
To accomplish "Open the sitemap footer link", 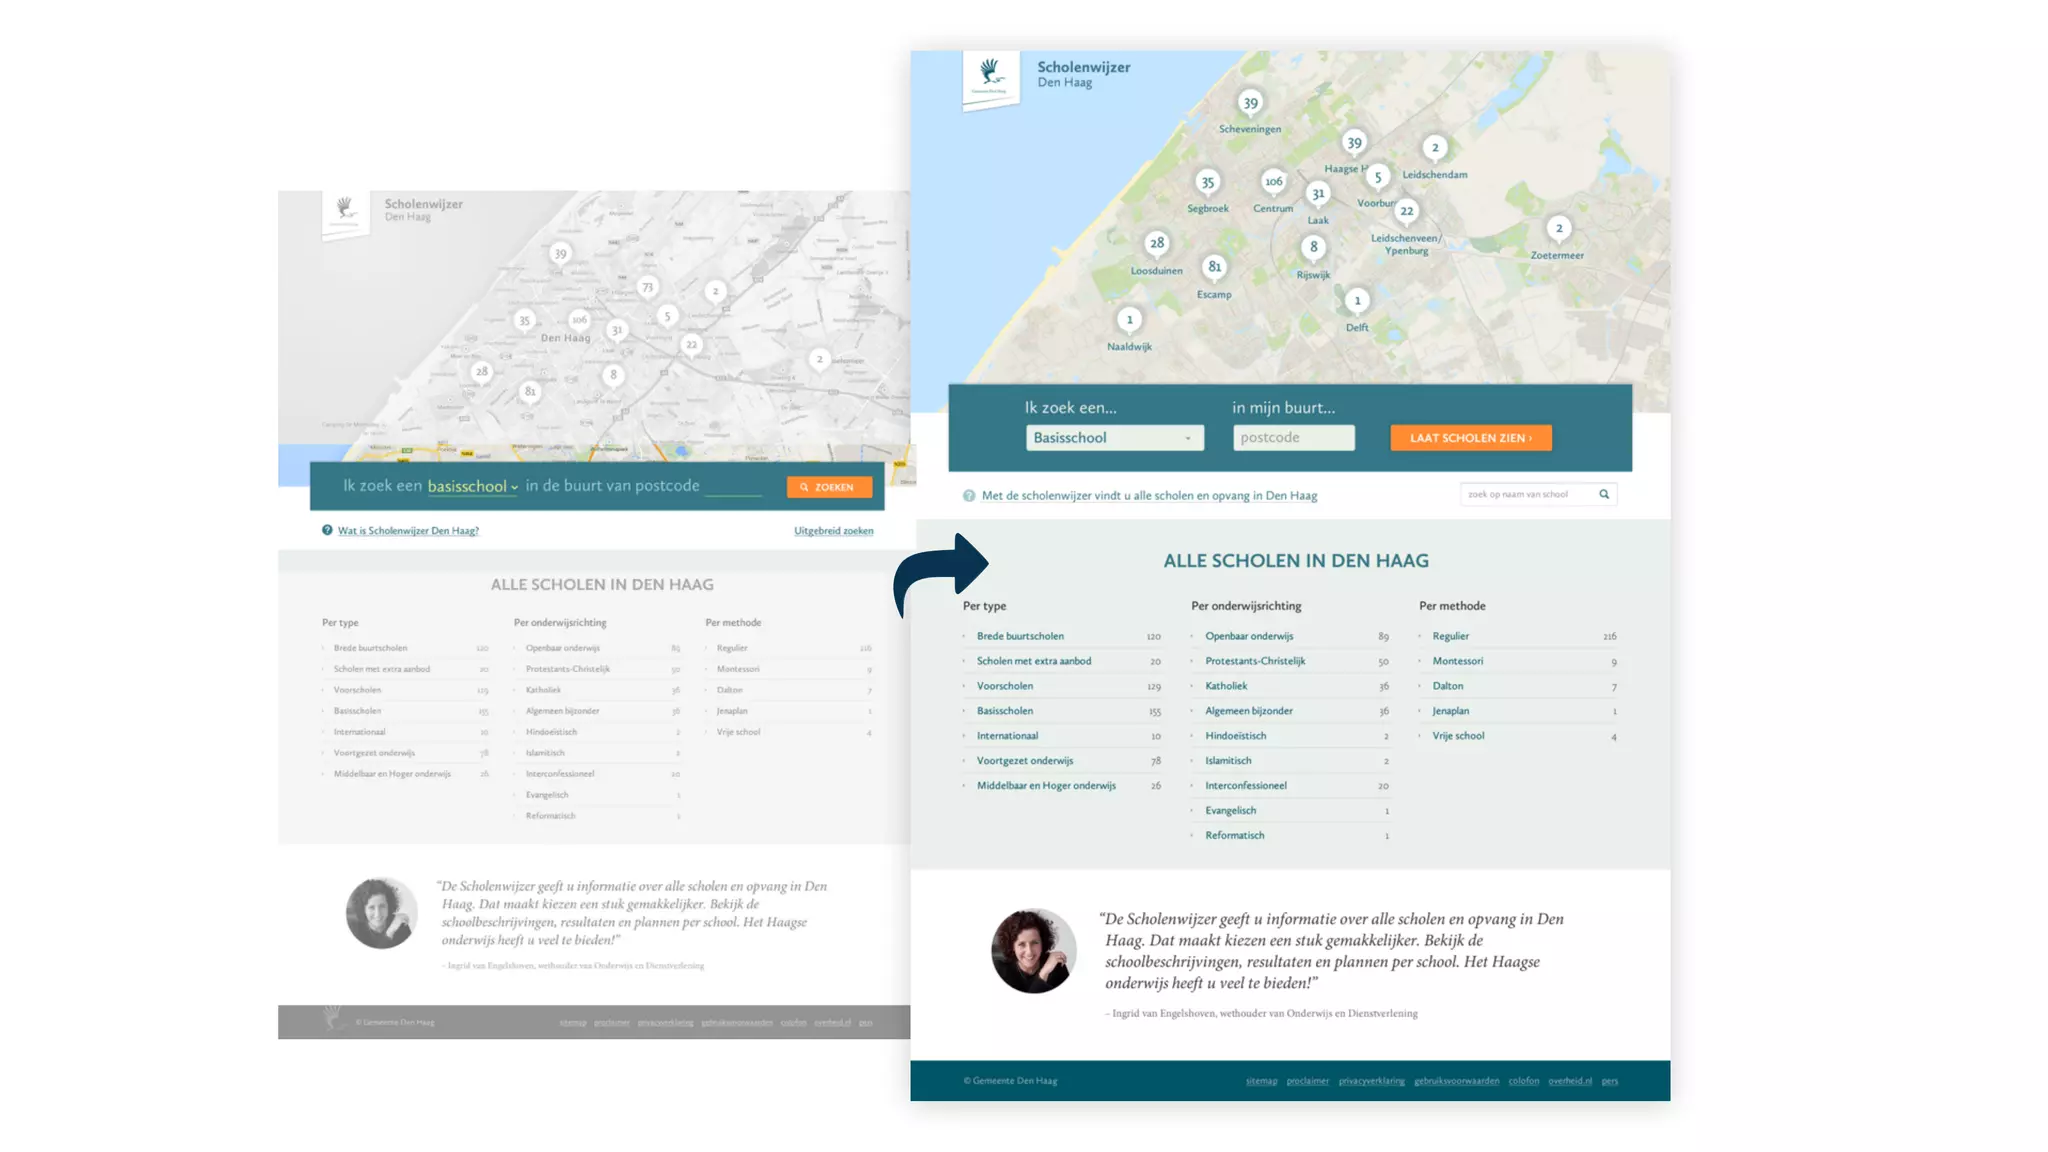I will (x=1261, y=1081).
